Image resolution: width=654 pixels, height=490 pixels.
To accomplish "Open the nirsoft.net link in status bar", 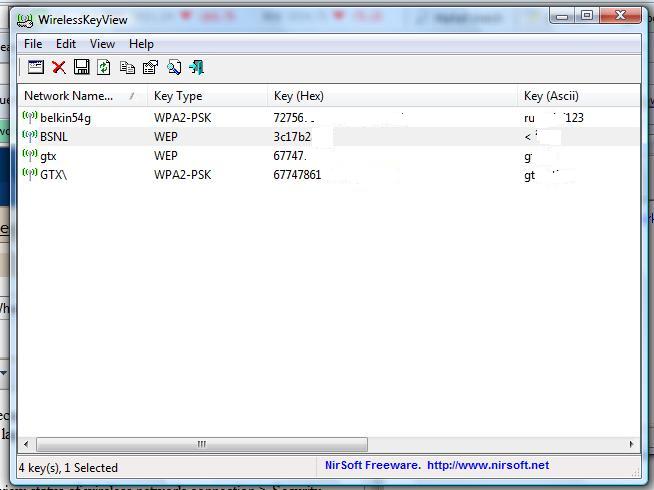I will 488,465.
